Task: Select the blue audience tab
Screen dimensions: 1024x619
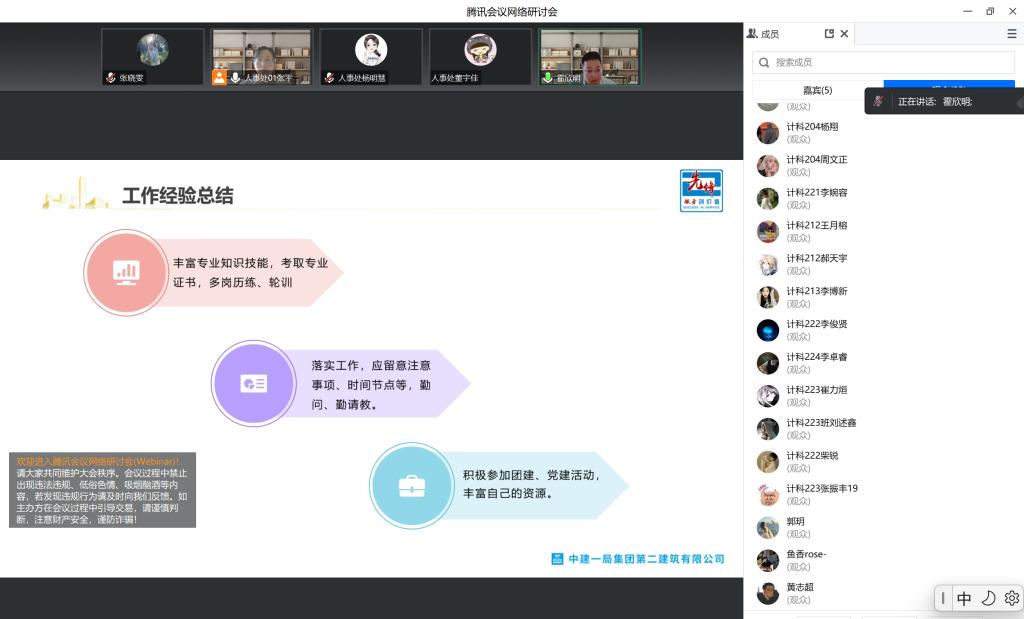Action: (948, 86)
